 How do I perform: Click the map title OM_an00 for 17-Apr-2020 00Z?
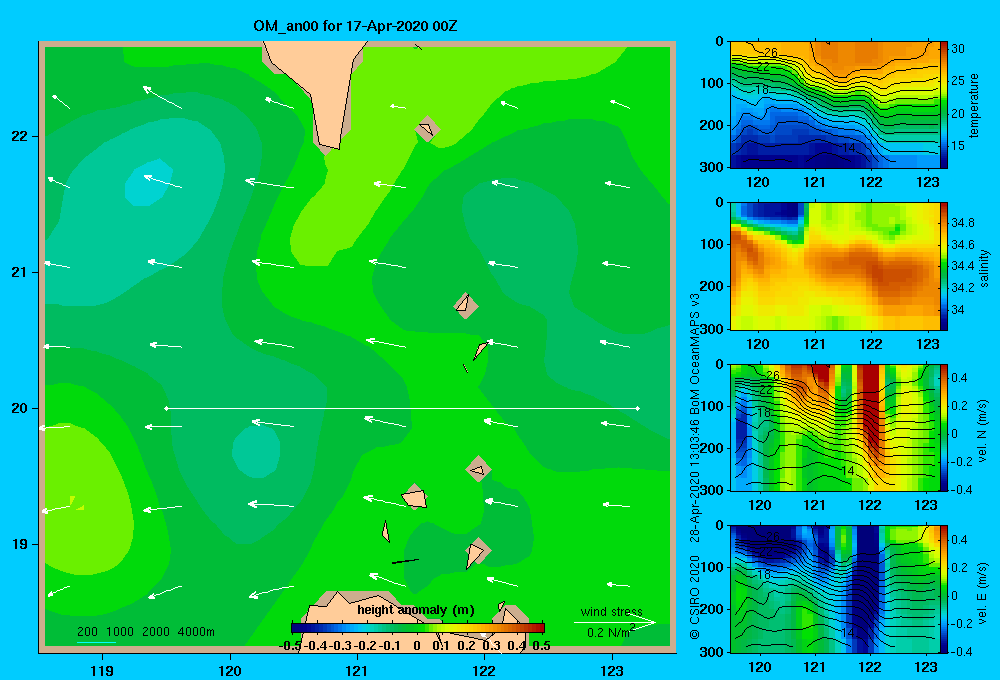[355, 26]
